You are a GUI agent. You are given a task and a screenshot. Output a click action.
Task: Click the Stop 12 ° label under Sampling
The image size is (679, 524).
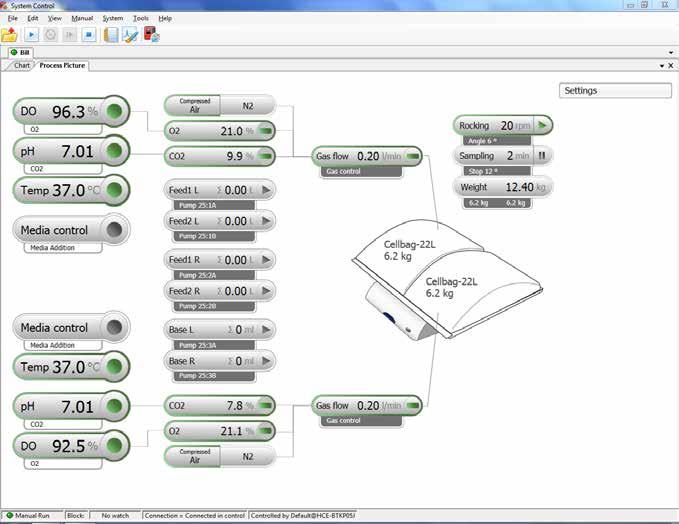(x=497, y=171)
